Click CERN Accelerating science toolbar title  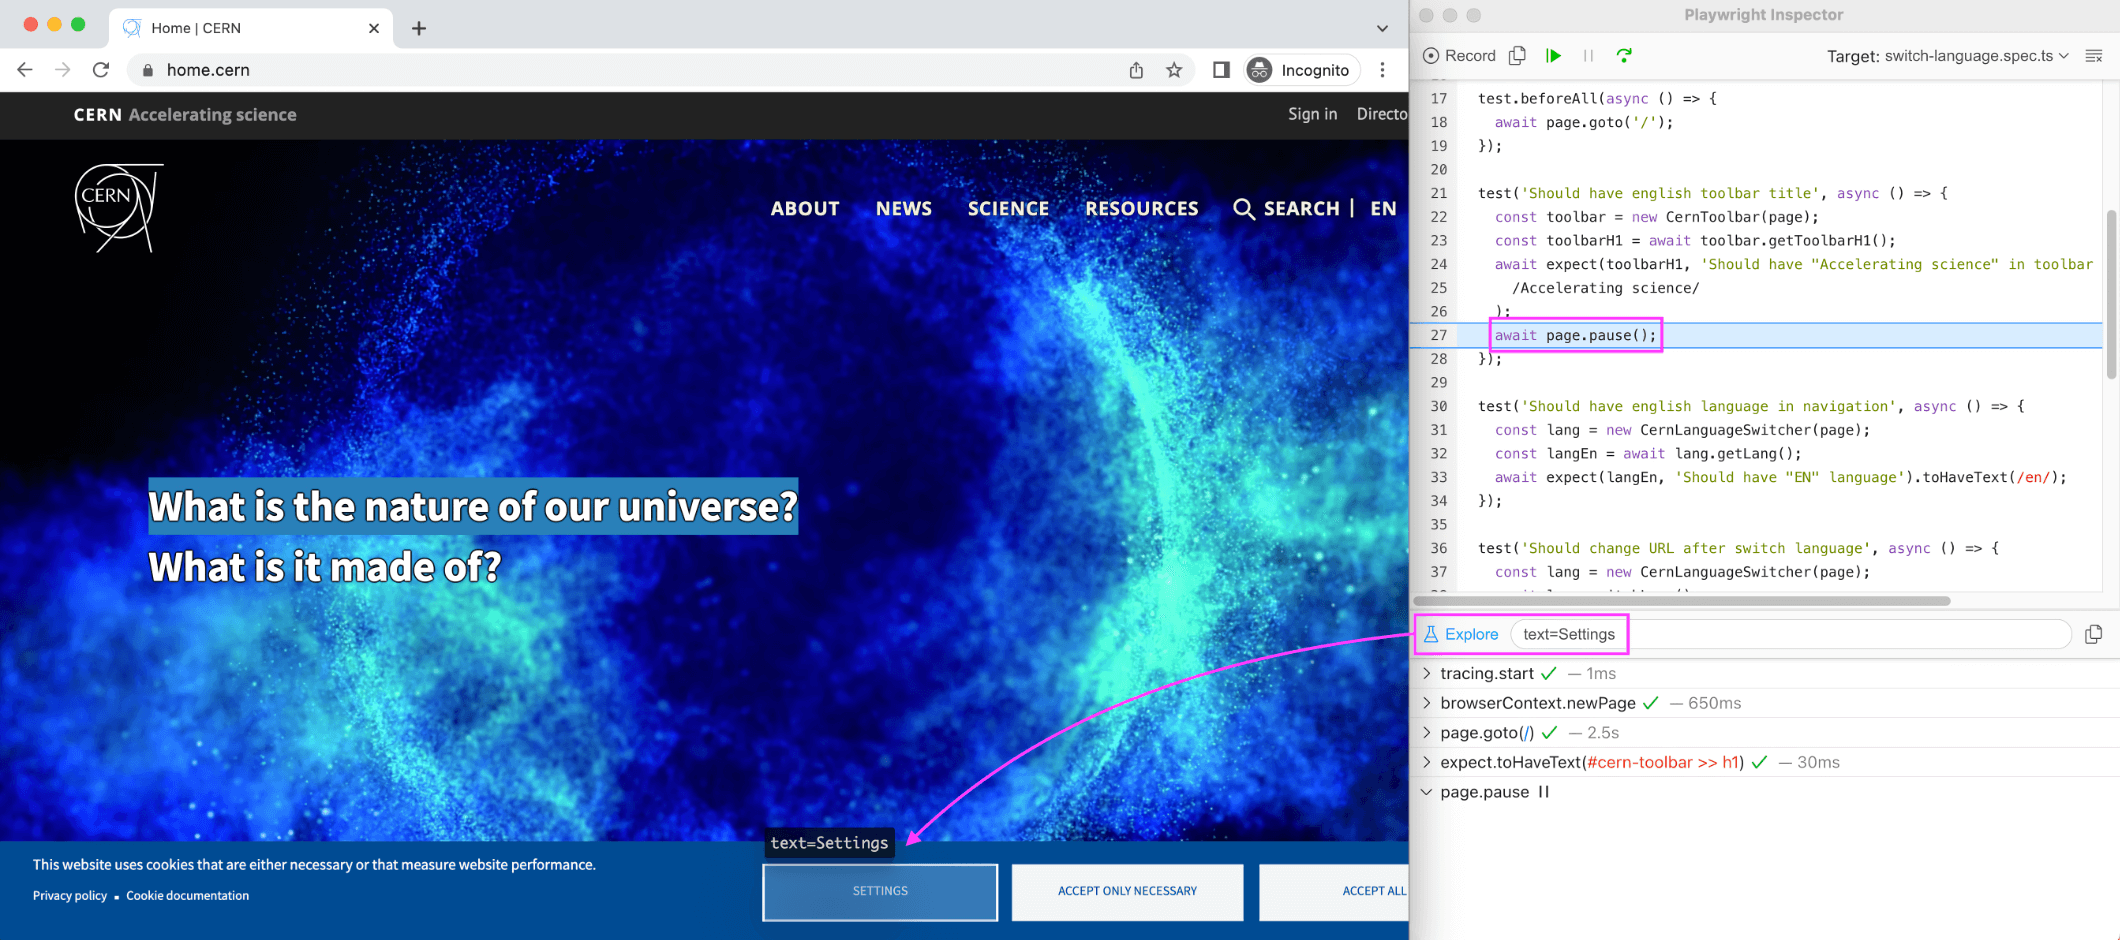185,115
